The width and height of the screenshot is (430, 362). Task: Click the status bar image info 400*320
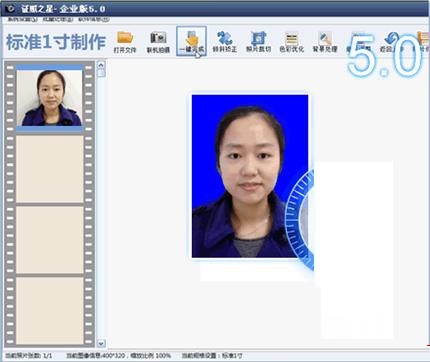click(118, 356)
